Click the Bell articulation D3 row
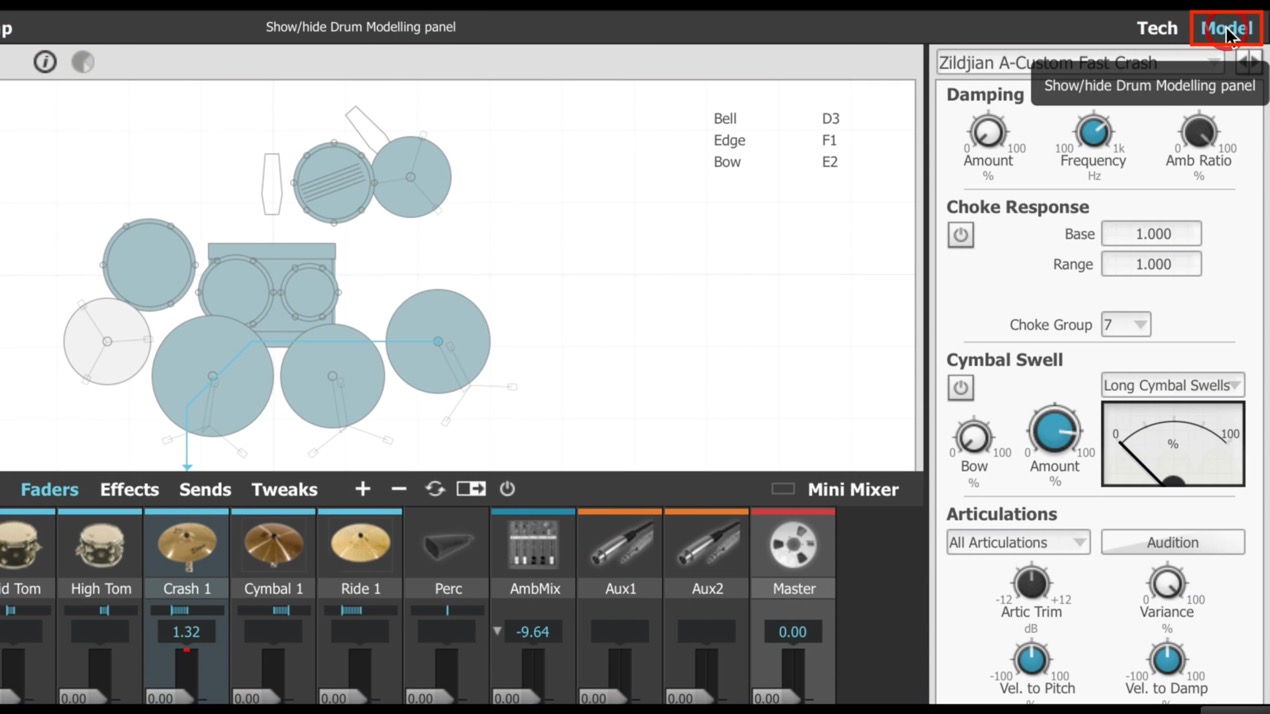The image size is (1270, 714). coord(777,118)
